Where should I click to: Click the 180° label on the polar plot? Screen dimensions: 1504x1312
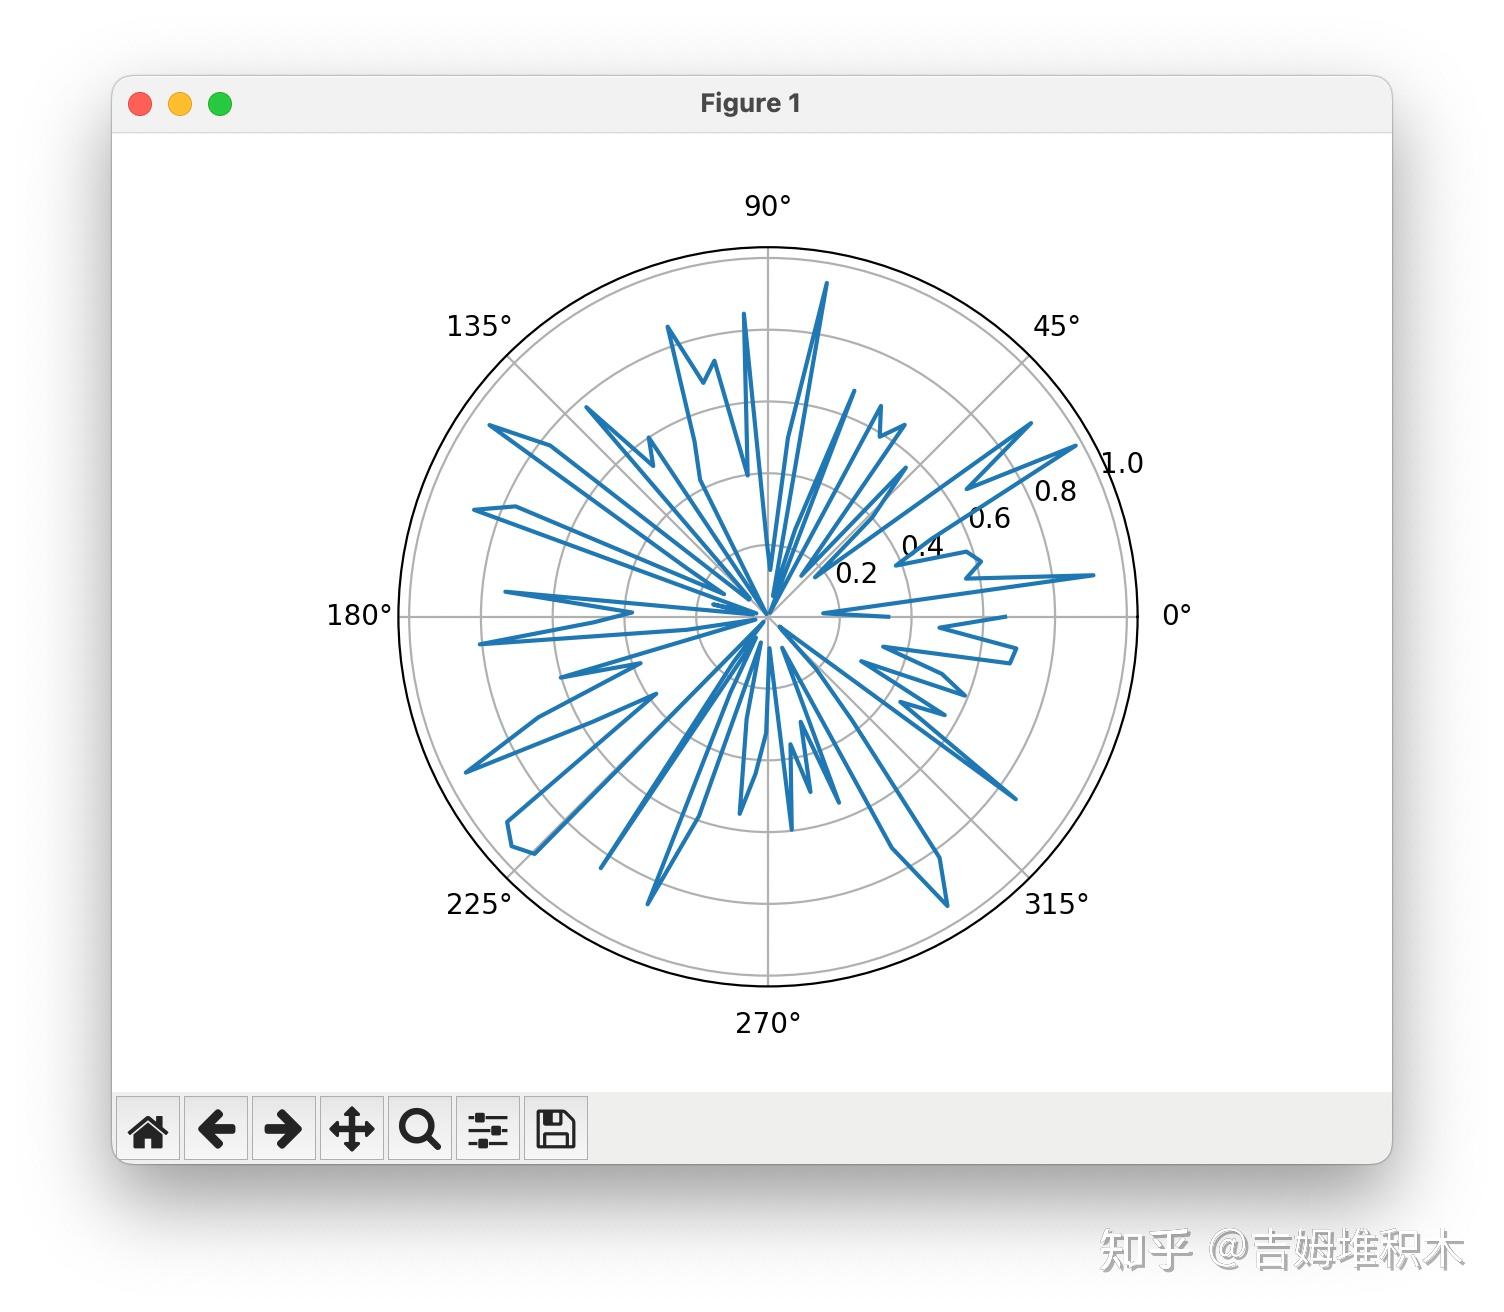pyautogui.click(x=357, y=613)
